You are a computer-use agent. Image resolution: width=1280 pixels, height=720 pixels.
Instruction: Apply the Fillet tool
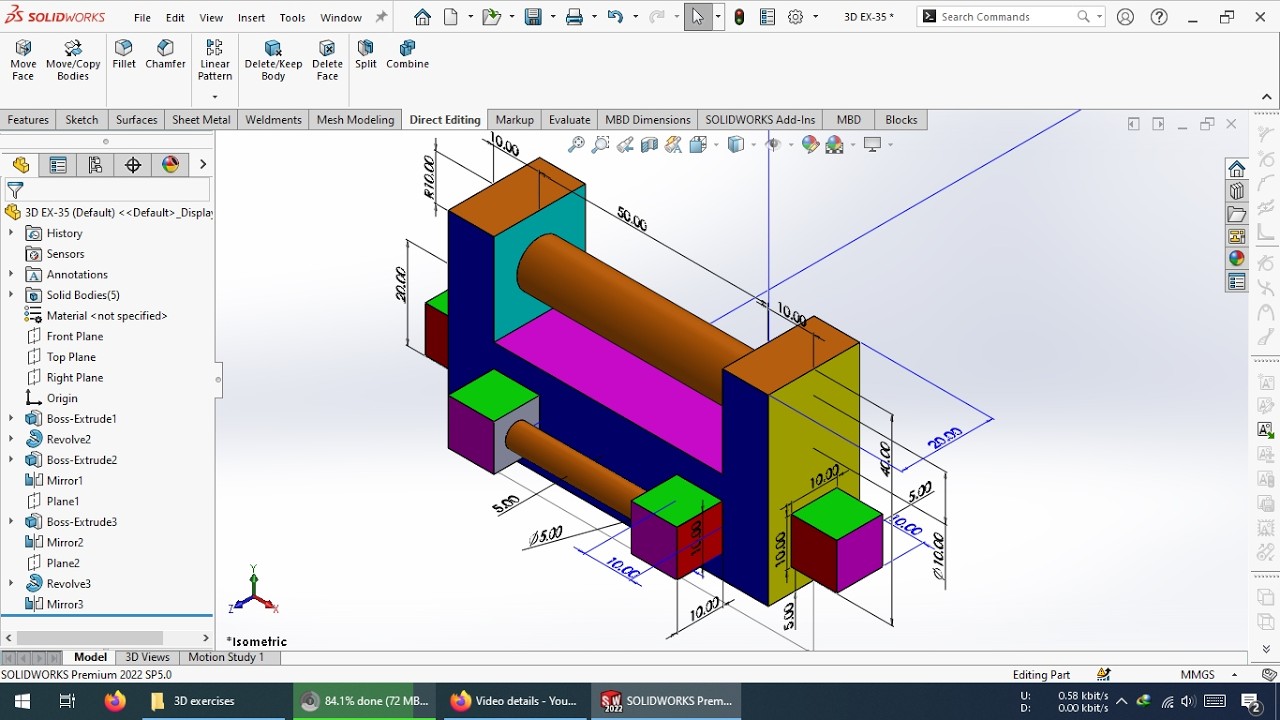click(124, 54)
